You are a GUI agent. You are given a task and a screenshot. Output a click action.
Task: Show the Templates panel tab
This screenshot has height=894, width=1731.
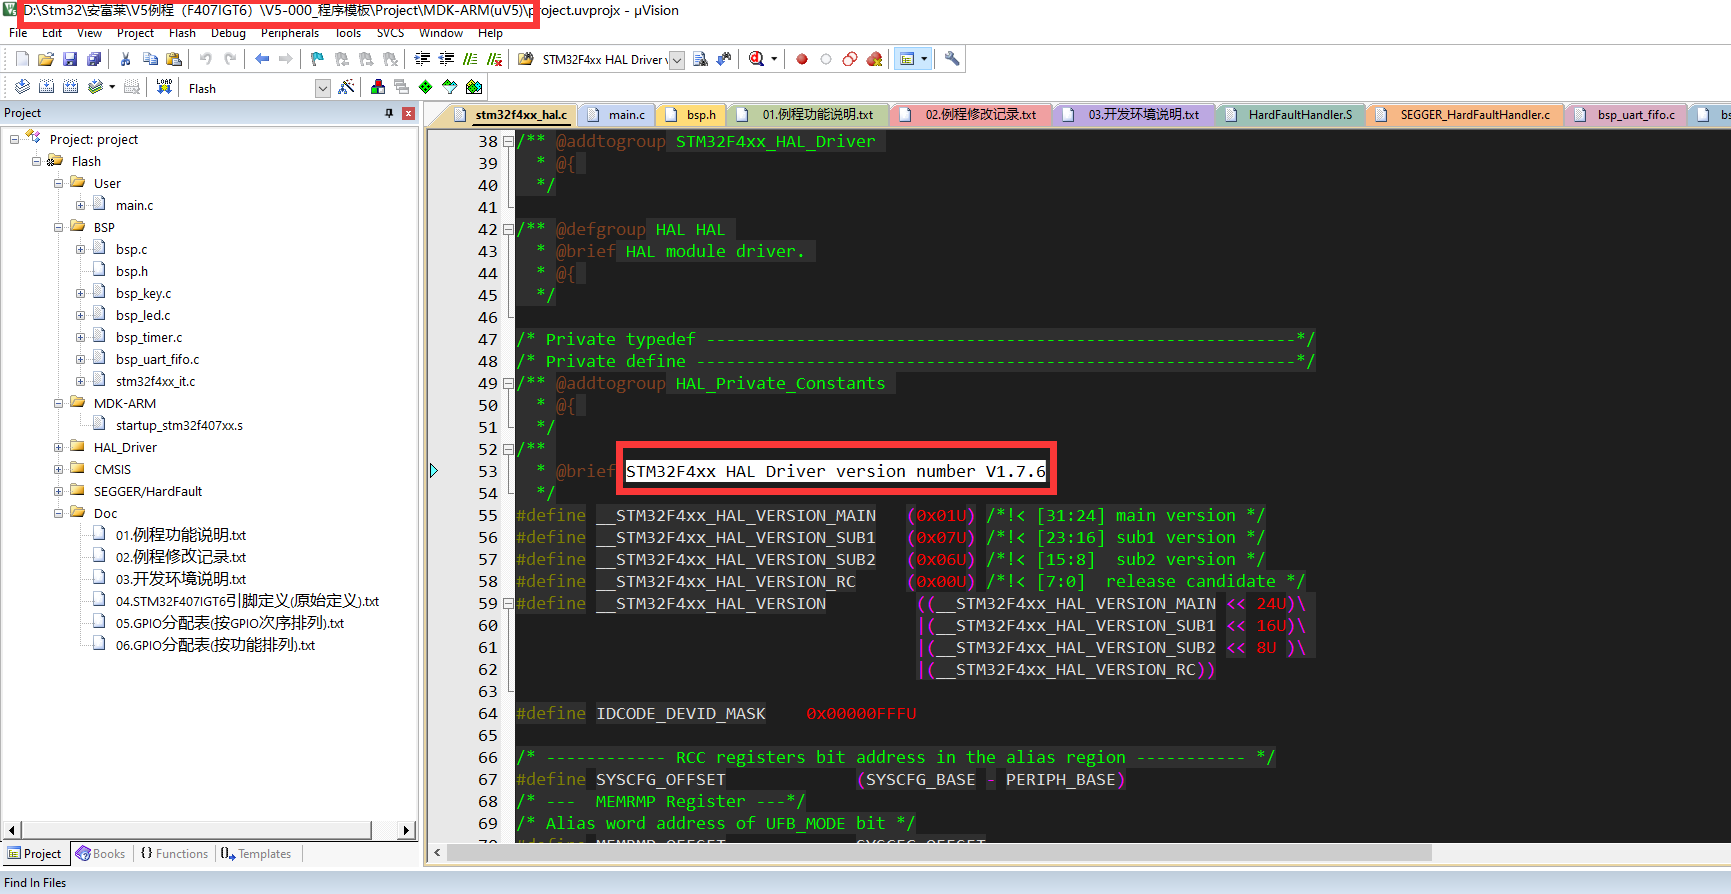pyautogui.click(x=256, y=854)
